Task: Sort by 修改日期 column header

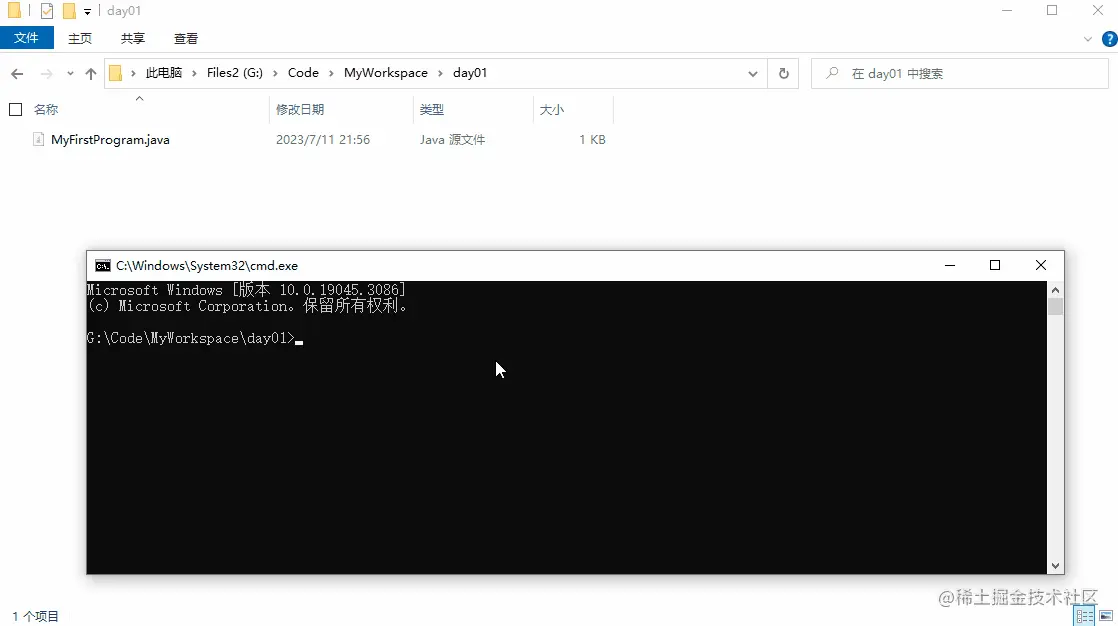Action: pos(300,110)
